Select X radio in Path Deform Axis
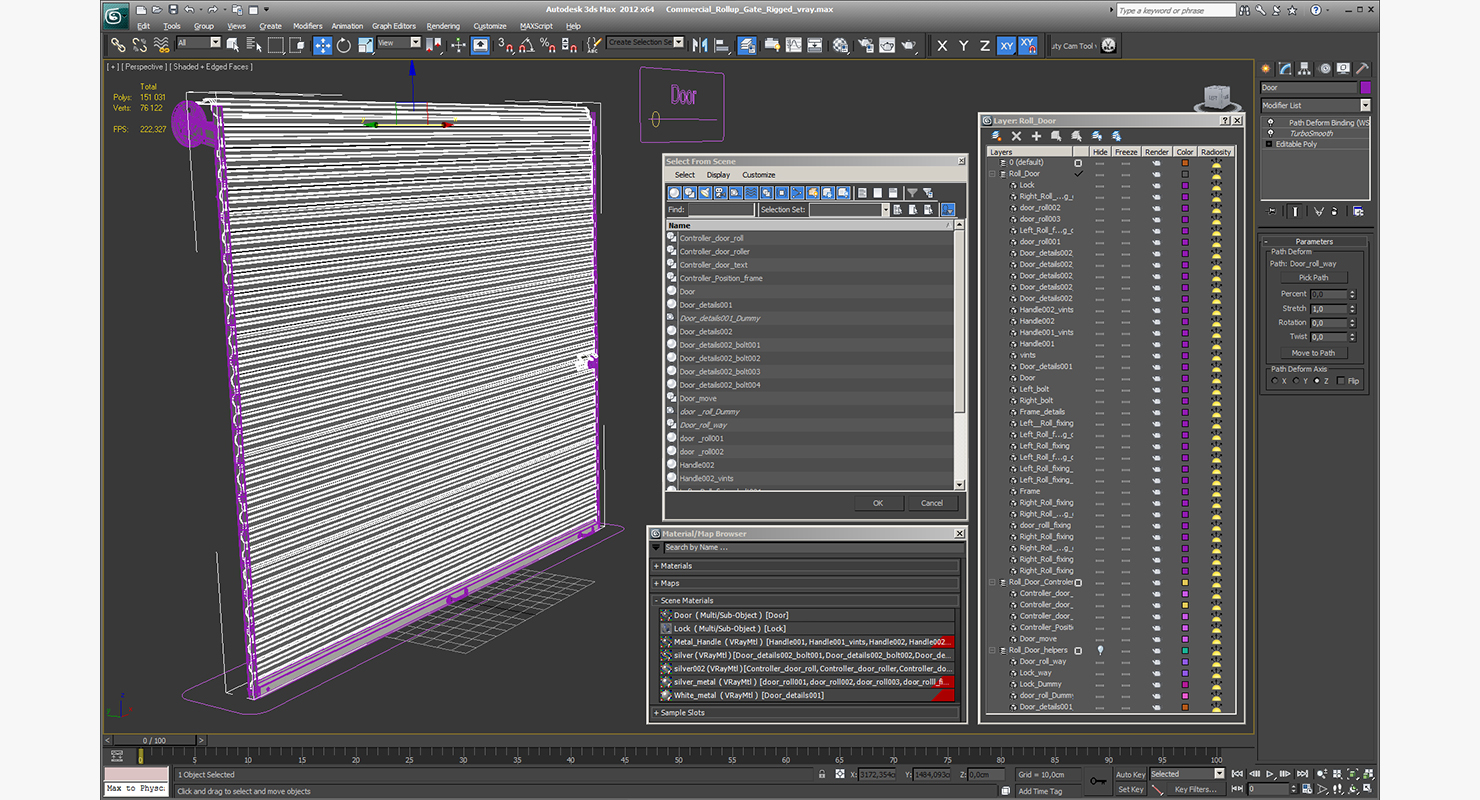The width and height of the screenshot is (1480, 800). [1275, 381]
